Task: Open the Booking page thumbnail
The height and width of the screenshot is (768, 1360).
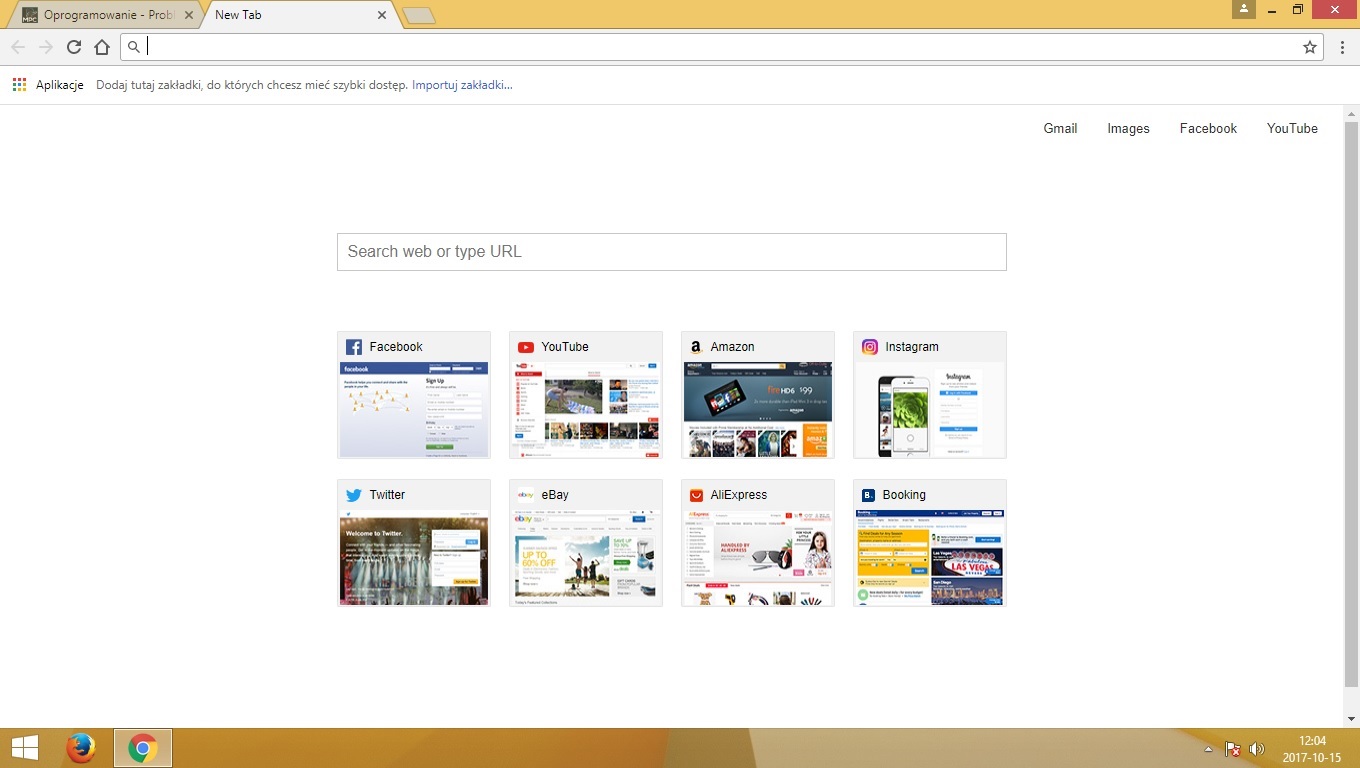Action: pyautogui.click(x=930, y=558)
